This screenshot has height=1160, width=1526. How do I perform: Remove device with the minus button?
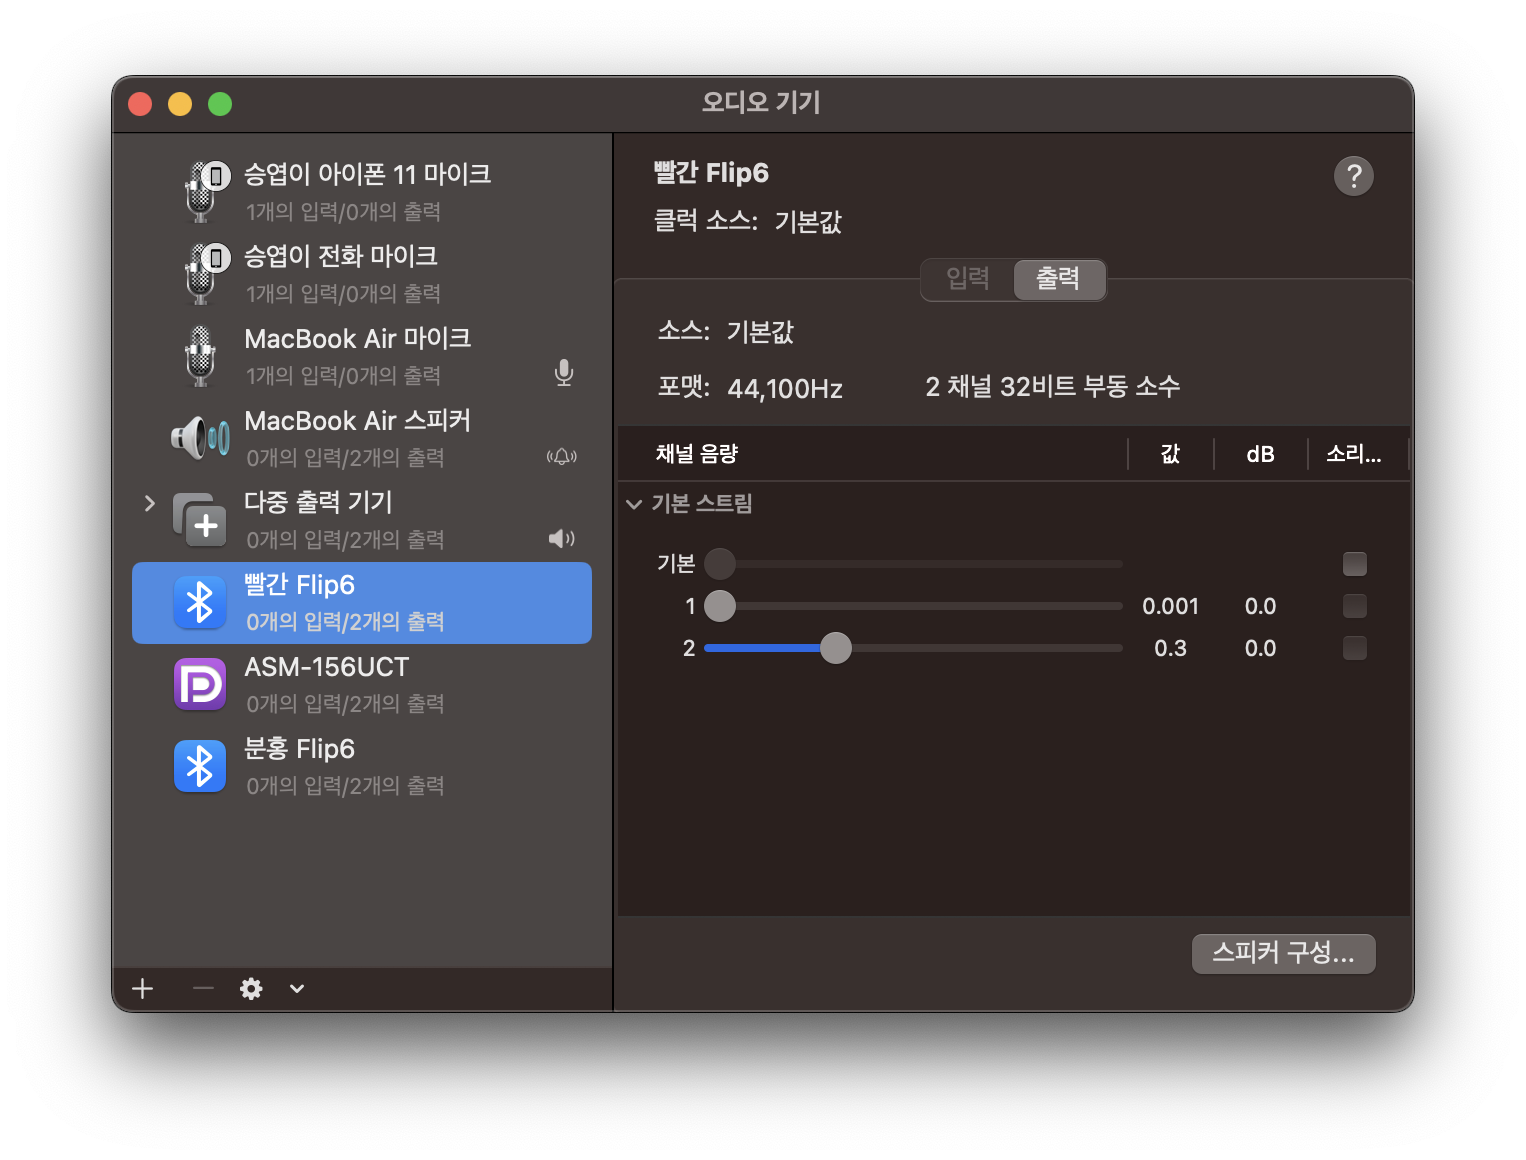pyautogui.click(x=203, y=989)
